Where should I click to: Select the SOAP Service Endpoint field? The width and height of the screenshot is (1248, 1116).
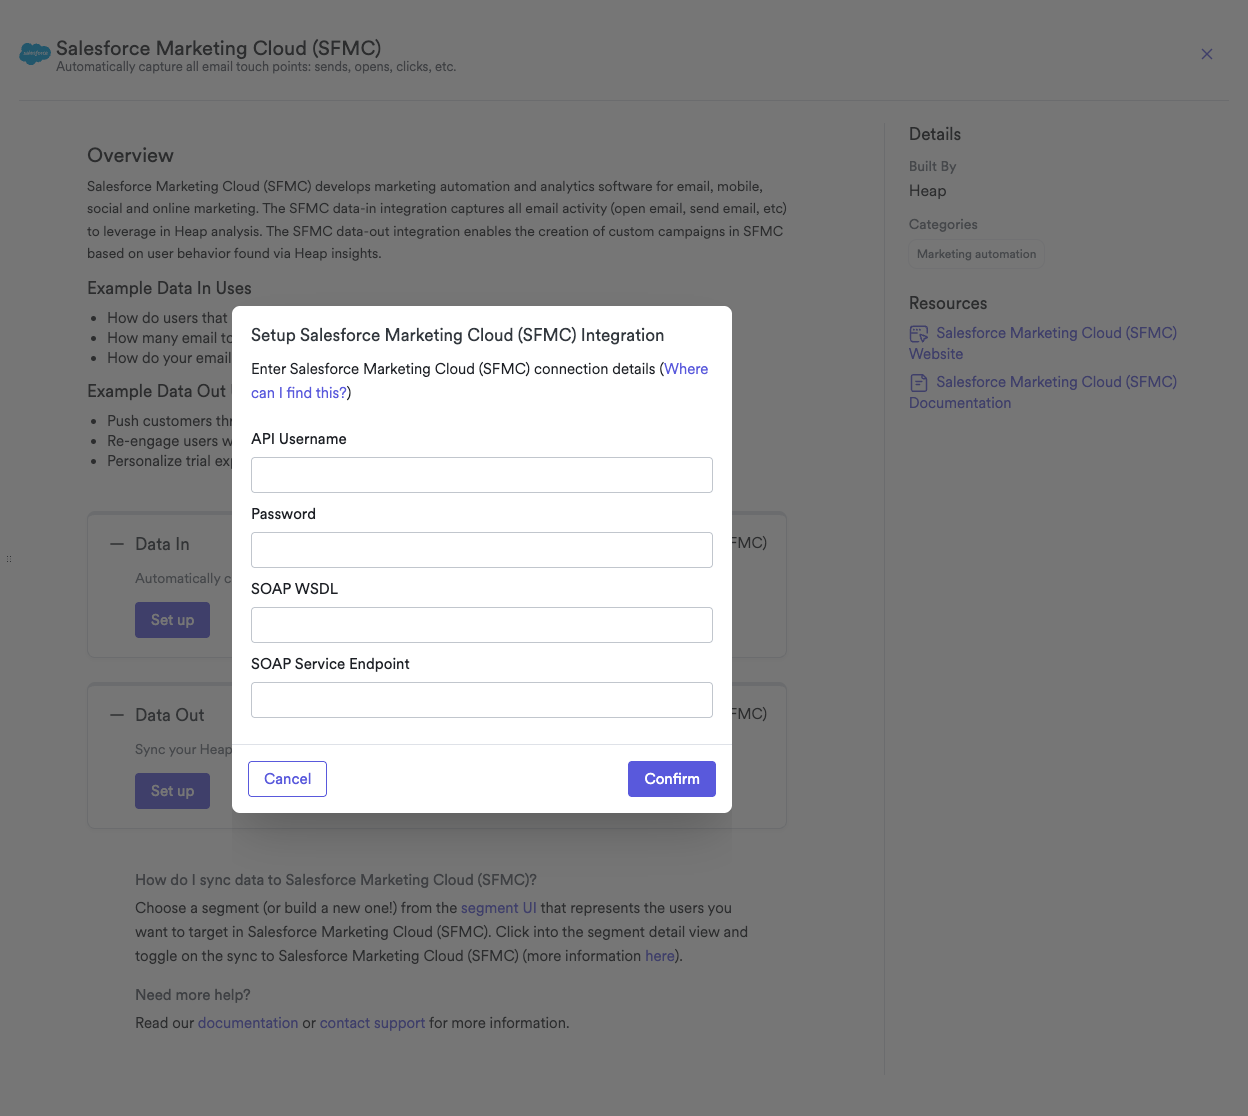[x=481, y=700]
